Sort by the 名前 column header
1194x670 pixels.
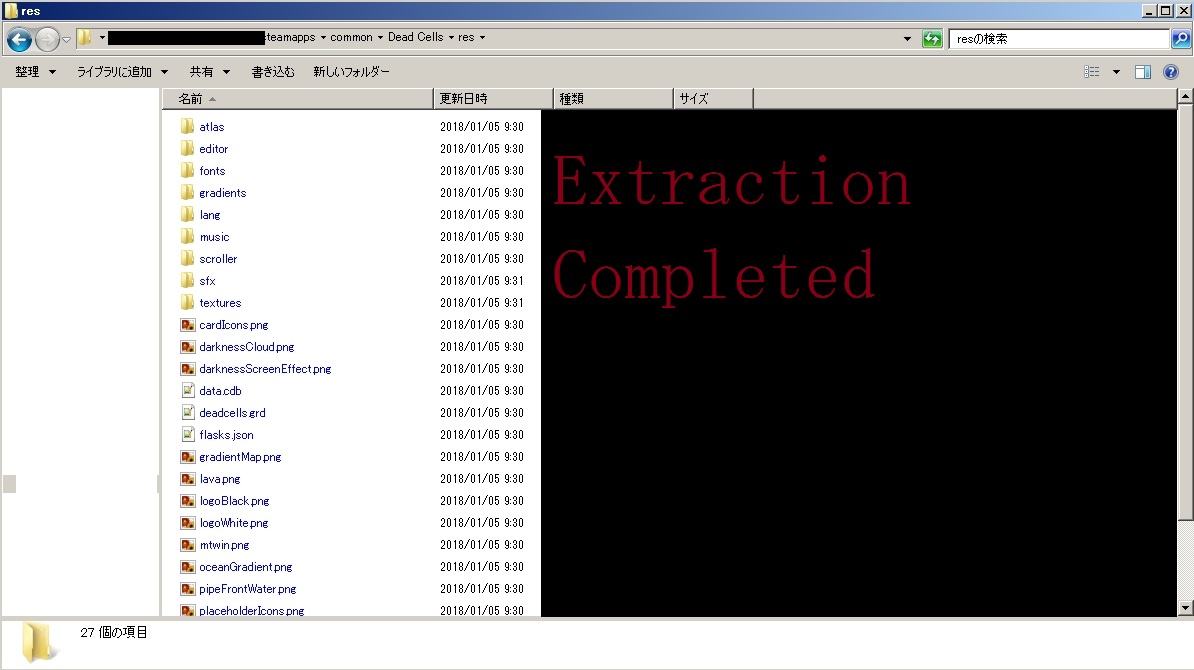[x=190, y=99]
